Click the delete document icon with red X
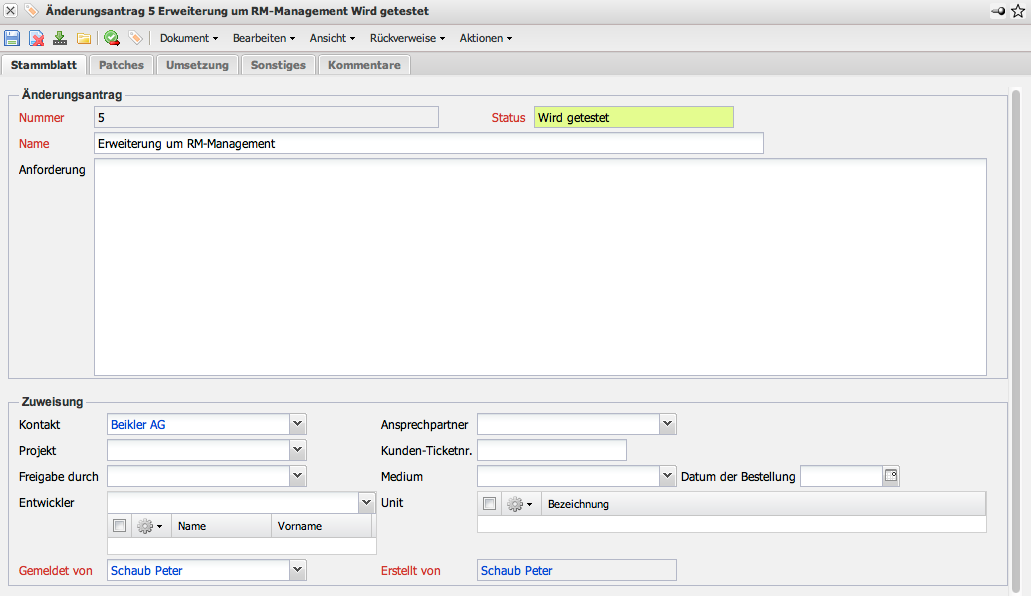This screenshot has height=596, width=1031. pos(36,38)
